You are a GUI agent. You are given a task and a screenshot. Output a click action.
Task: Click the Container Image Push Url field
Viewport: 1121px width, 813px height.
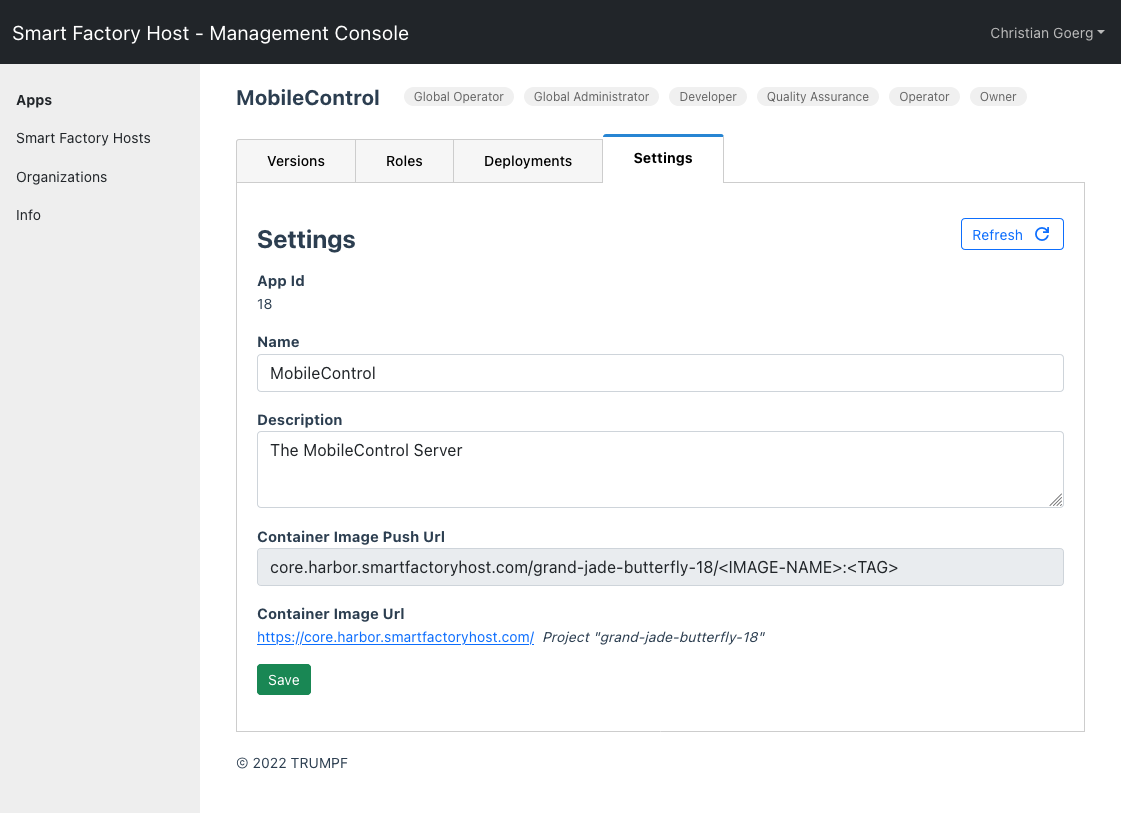(x=660, y=567)
